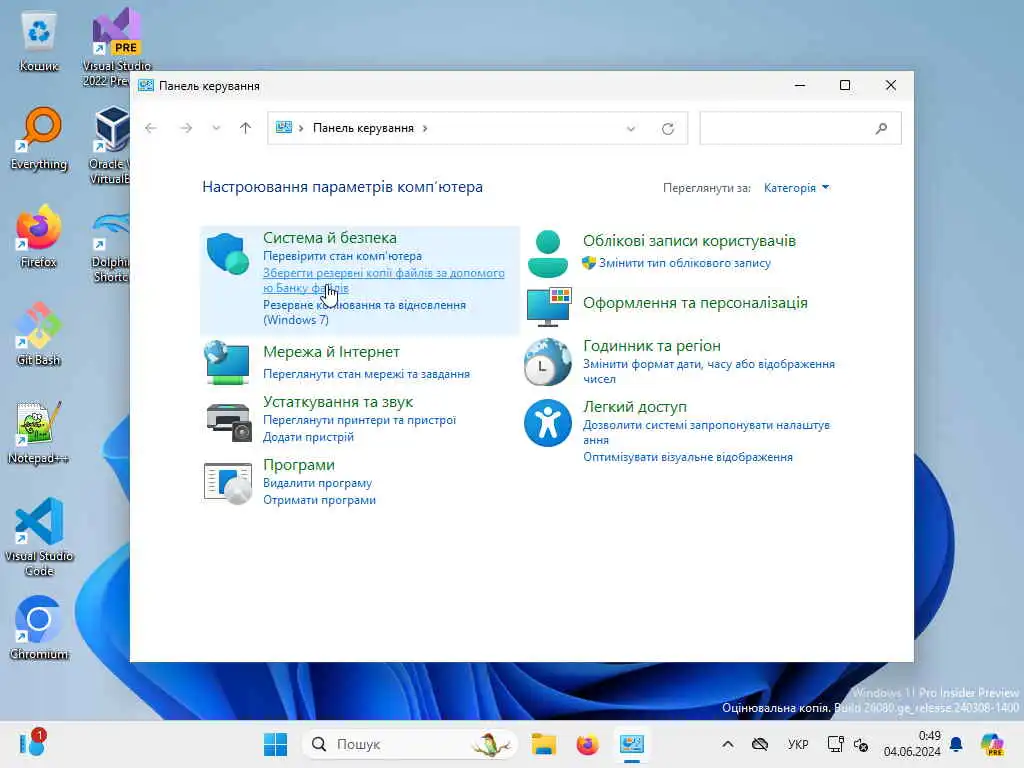Open the Copilot preview icon in taskbar corner

992,744
